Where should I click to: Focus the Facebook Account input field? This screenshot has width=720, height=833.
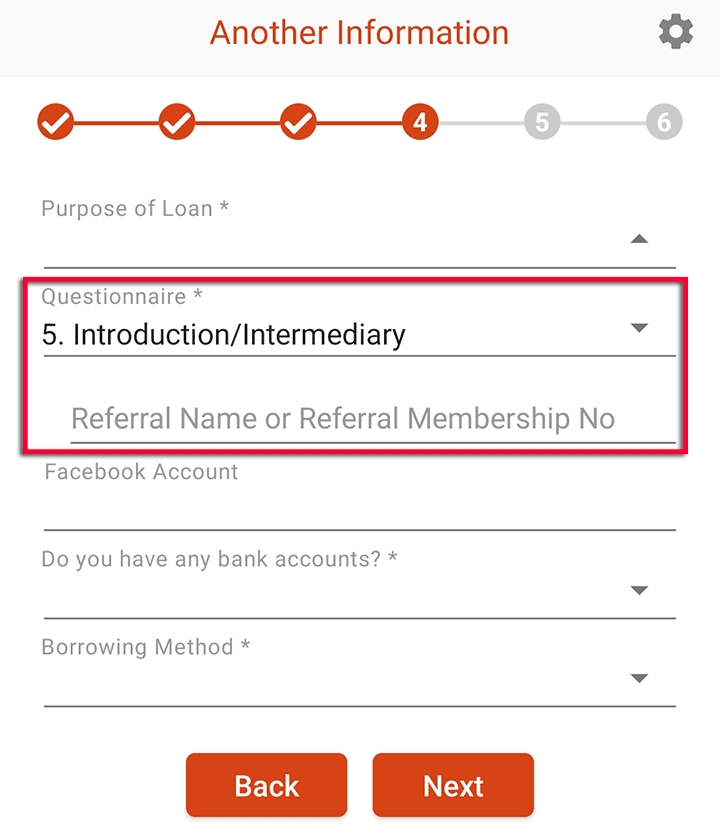(360, 509)
